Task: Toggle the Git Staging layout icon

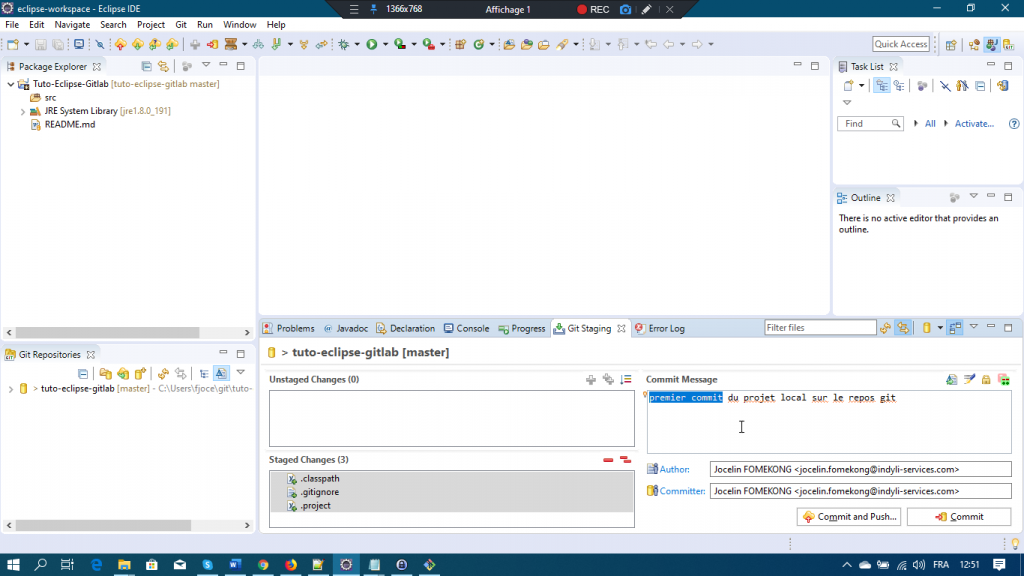Action: coord(955,328)
